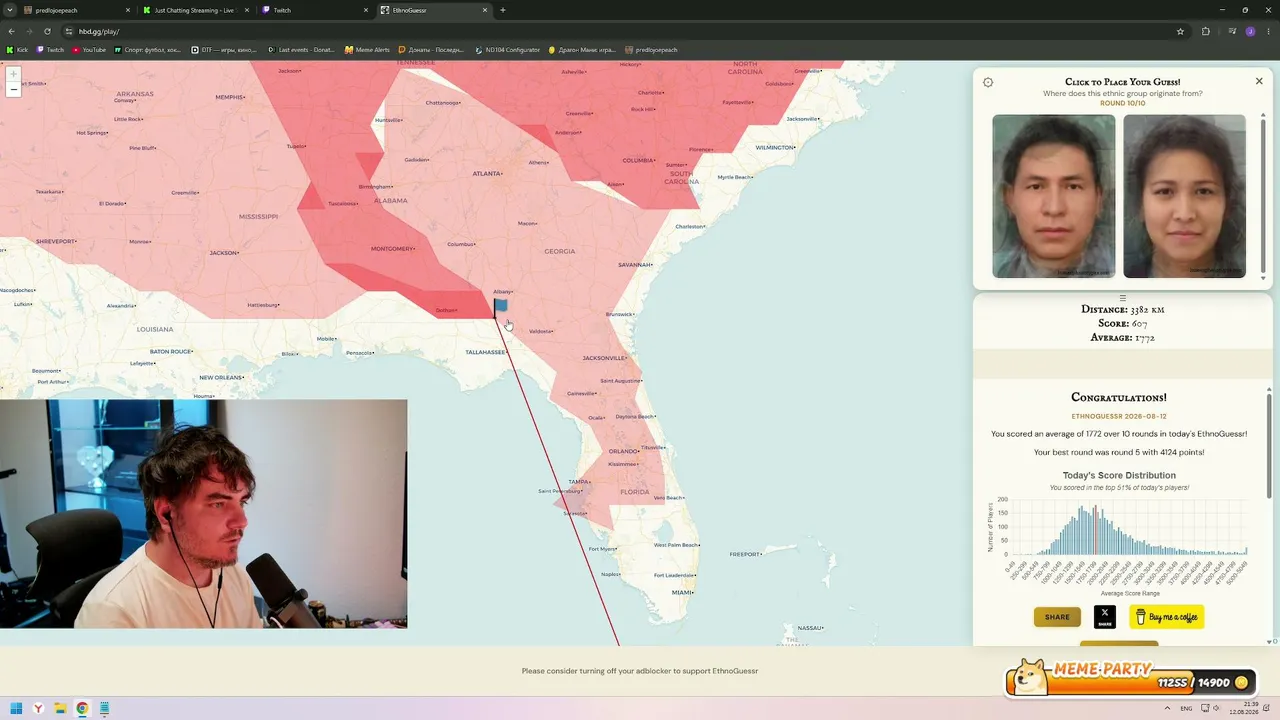This screenshot has height=720, width=1280.
Task: Share results on X
Action: pyautogui.click(x=1105, y=617)
